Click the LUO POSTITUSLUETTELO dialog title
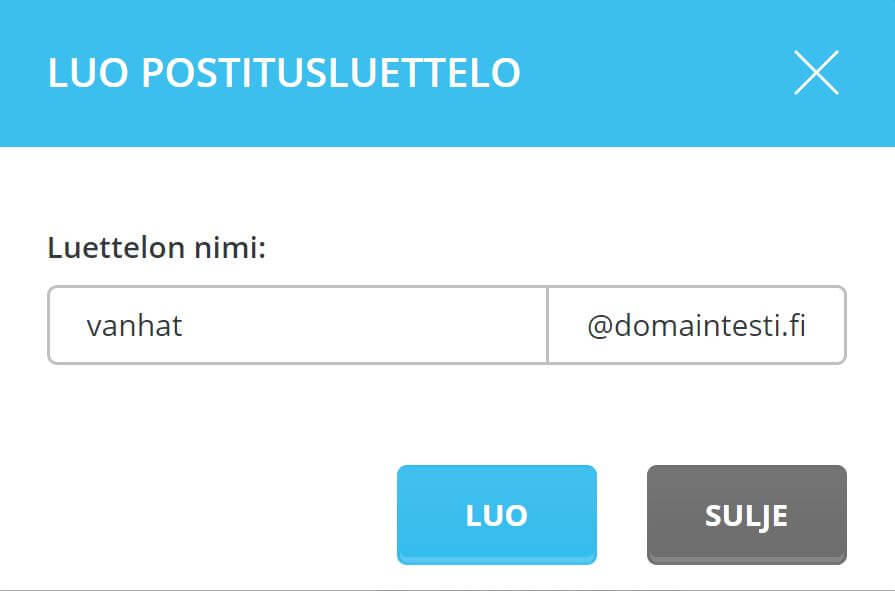Viewport: 895px width, 591px height. 284,74
